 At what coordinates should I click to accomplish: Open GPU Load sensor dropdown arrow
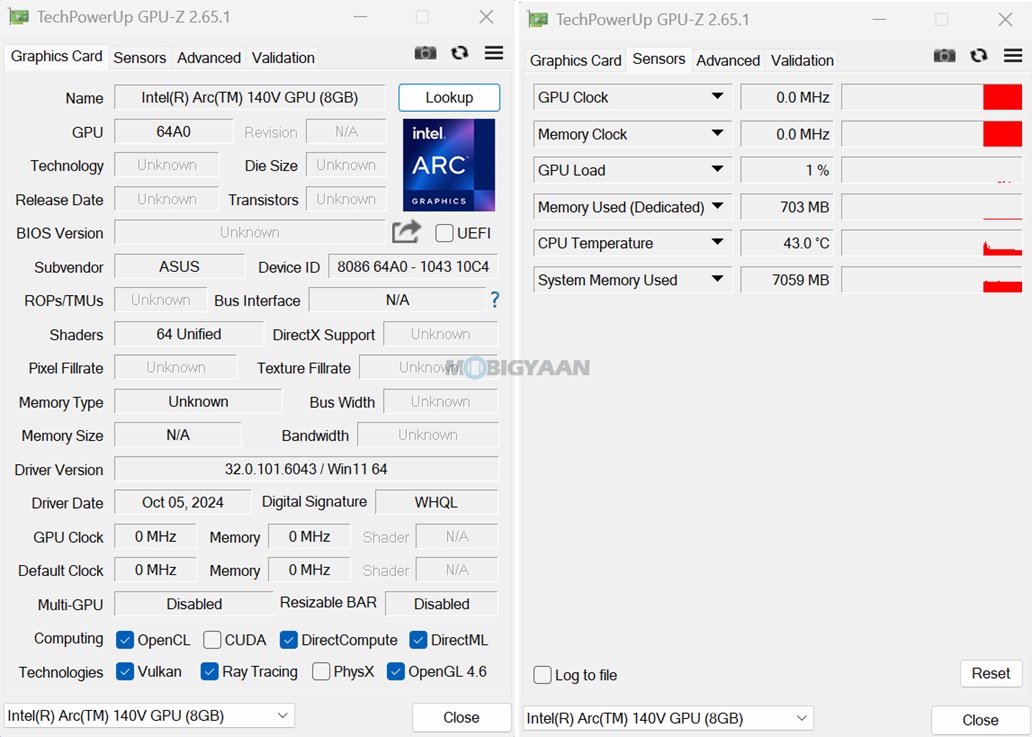coord(717,170)
